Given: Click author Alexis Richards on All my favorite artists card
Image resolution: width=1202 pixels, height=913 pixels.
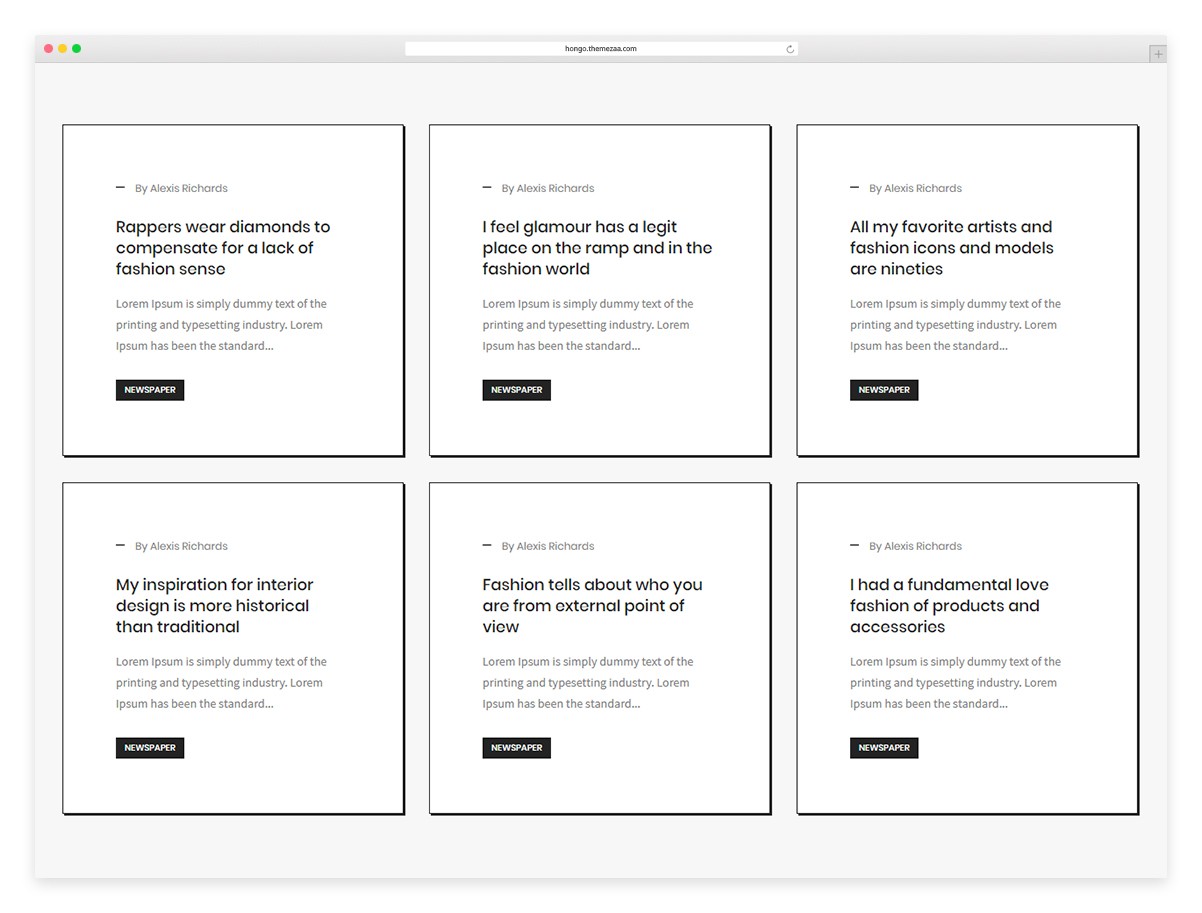Looking at the screenshot, I should 923,188.
